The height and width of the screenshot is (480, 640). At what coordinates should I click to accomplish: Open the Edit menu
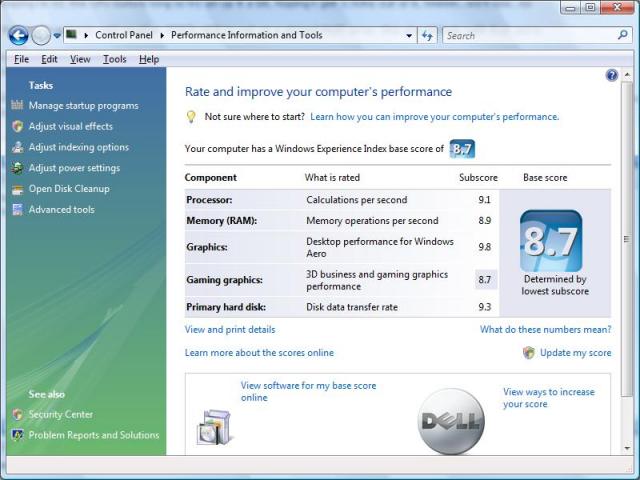[x=49, y=59]
